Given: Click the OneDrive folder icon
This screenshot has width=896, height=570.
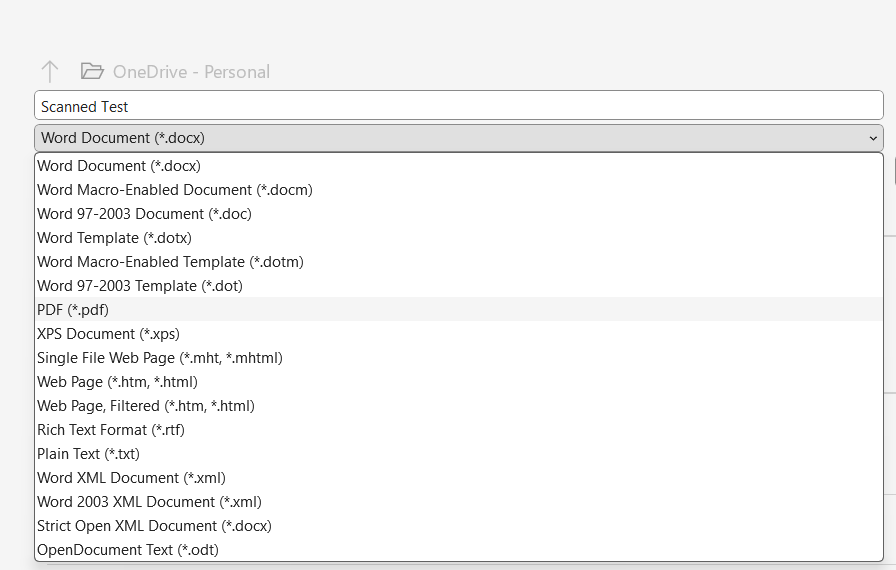Looking at the screenshot, I should click(x=92, y=72).
